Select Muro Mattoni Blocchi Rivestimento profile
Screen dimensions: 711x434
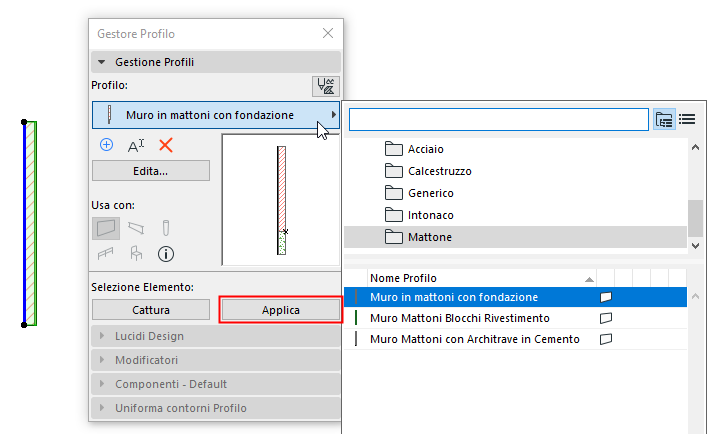(x=459, y=318)
